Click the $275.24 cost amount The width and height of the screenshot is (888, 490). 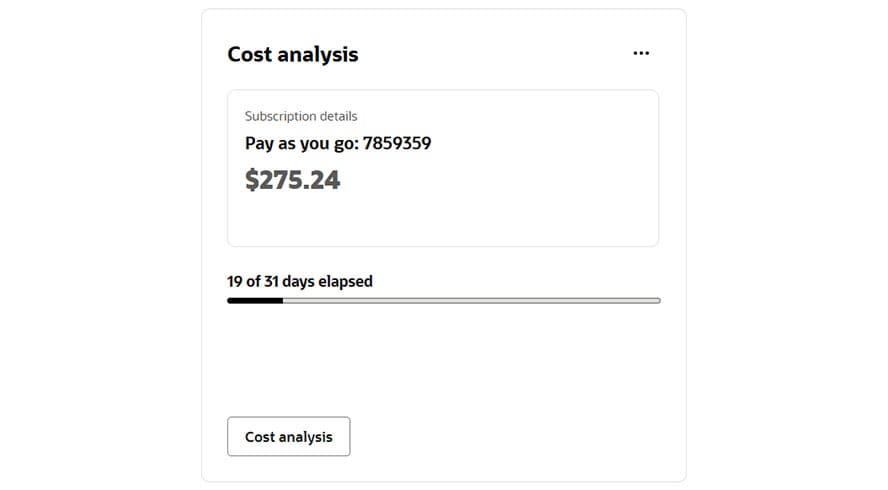pyautogui.click(x=292, y=180)
